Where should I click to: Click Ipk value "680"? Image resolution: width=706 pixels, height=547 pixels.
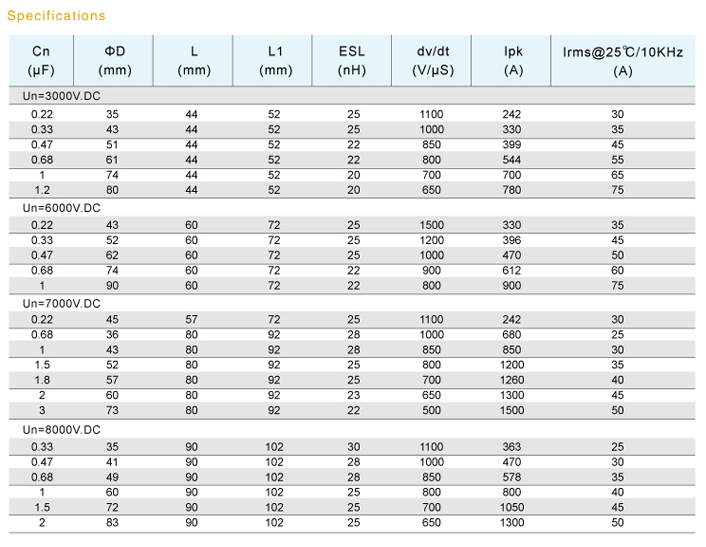[512, 335]
